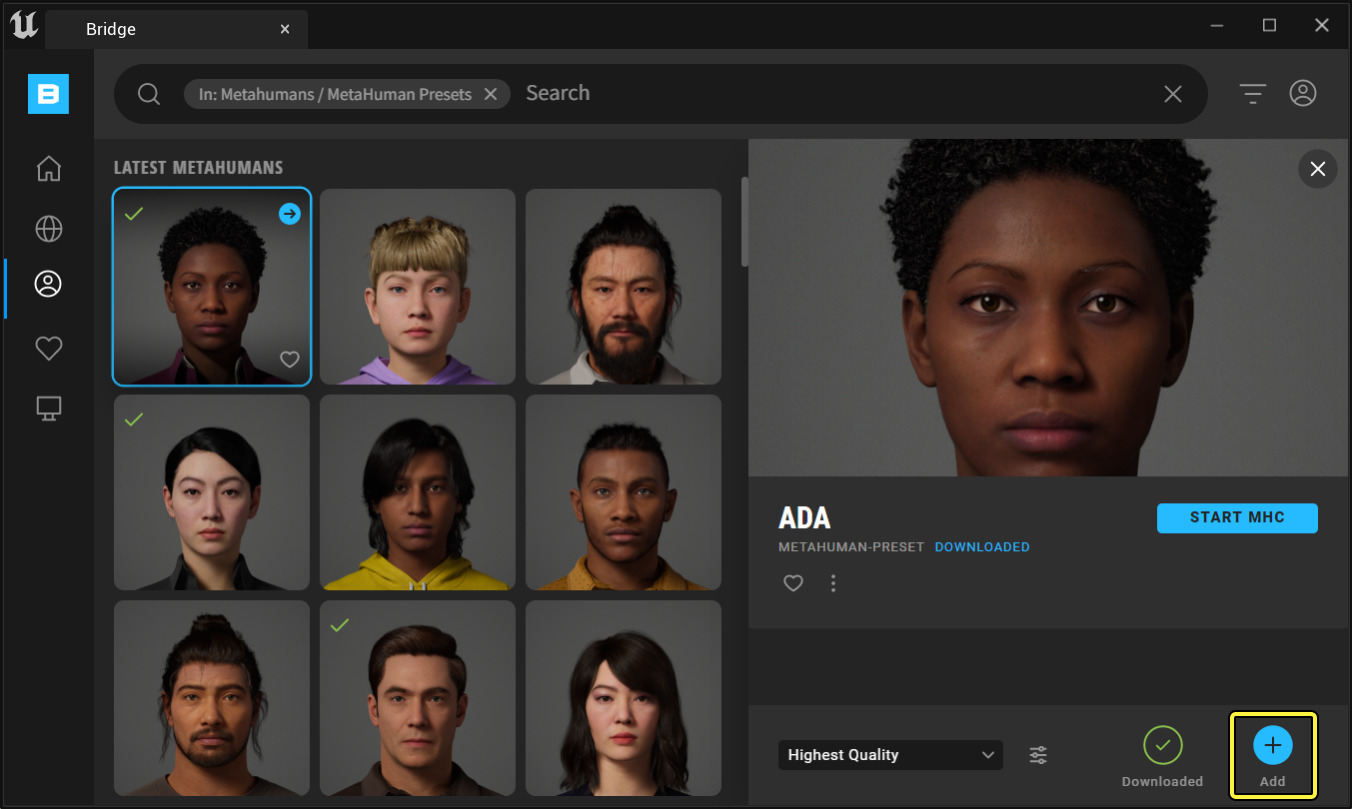Viewport: 1352px width, 809px height.
Task: Open the Local monitor icon in sidebar
Action: pos(48,407)
